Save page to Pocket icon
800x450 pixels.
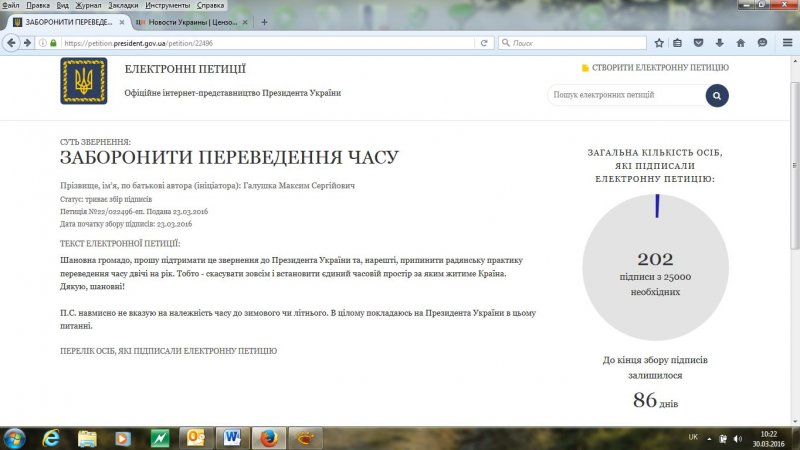(698, 43)
